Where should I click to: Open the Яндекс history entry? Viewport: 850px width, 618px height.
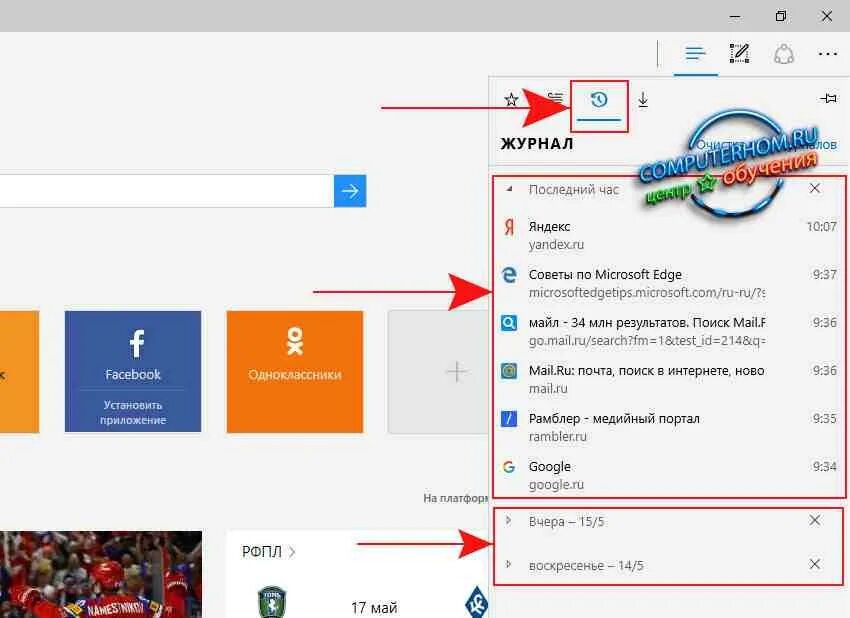pos(668,235)
